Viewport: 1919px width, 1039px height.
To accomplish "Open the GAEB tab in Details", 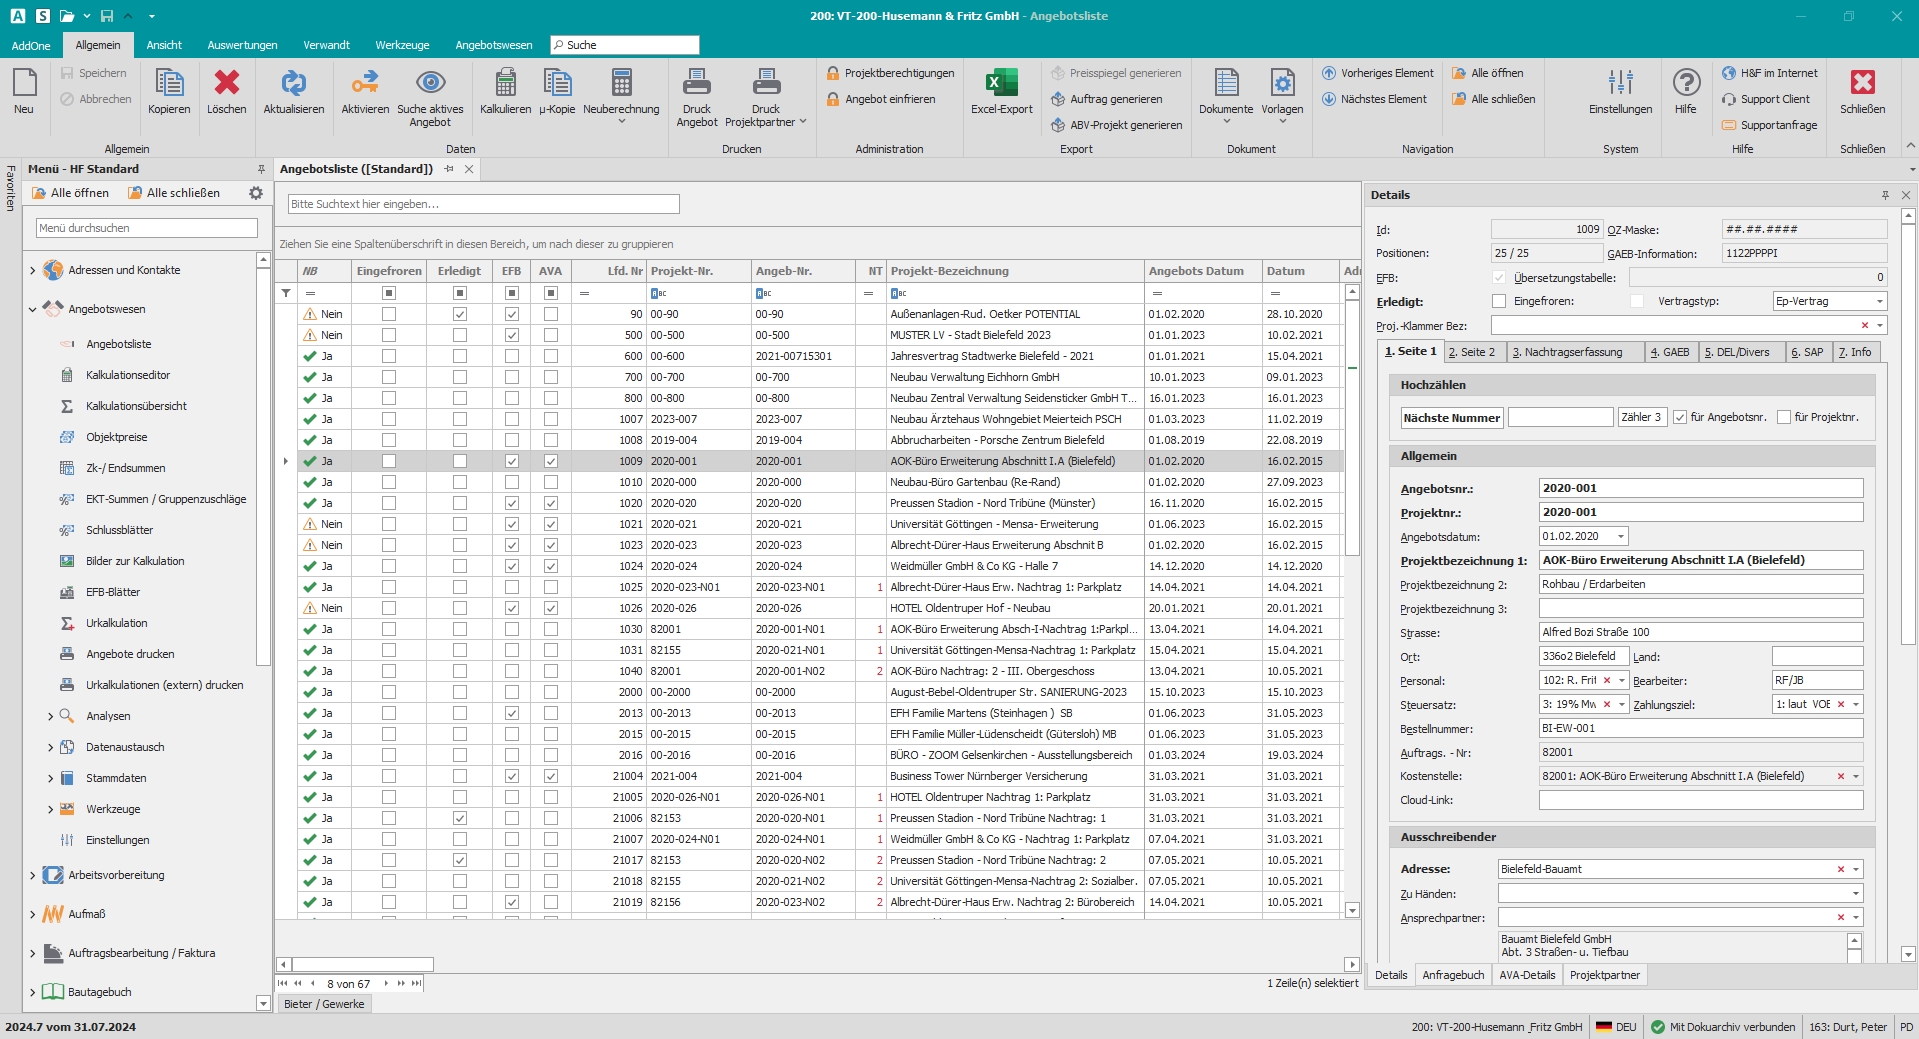I will [x=1670, y=352].
